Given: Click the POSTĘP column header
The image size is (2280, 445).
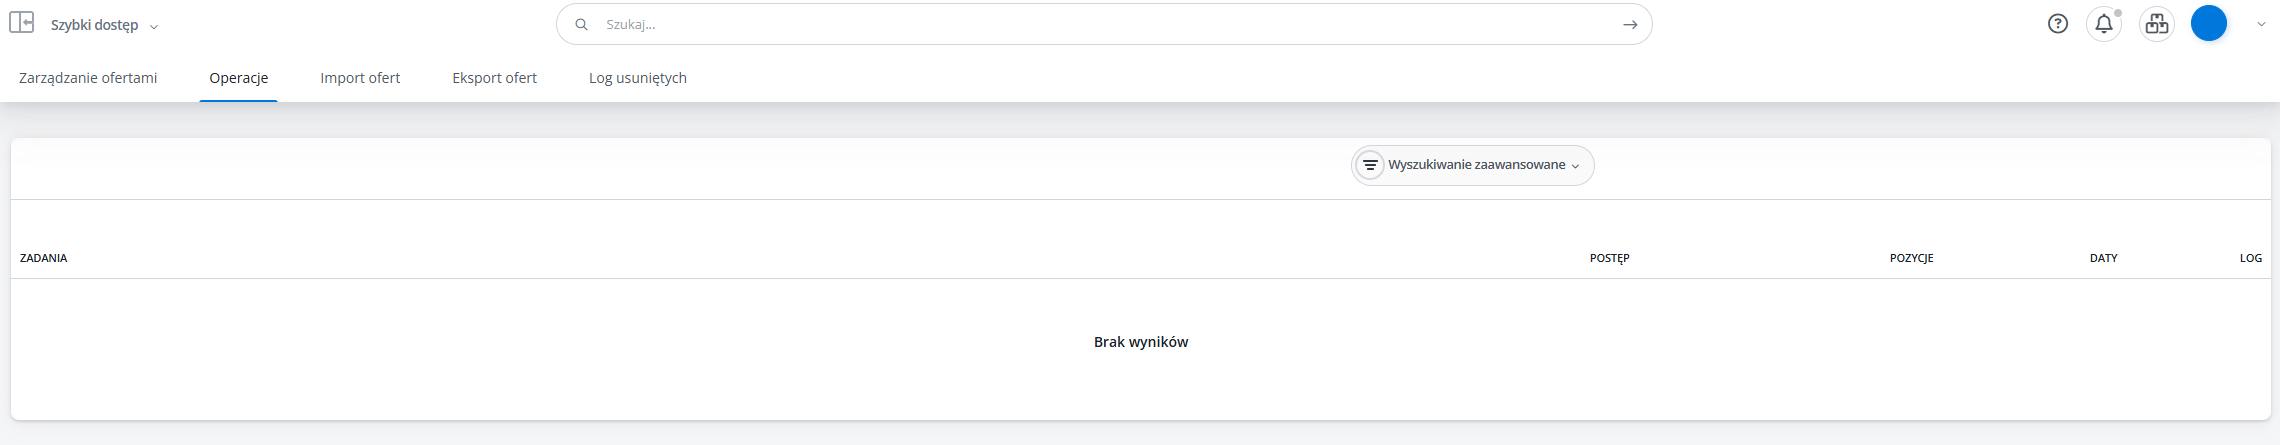Looking at the screenshot, I should [1609, 258].
